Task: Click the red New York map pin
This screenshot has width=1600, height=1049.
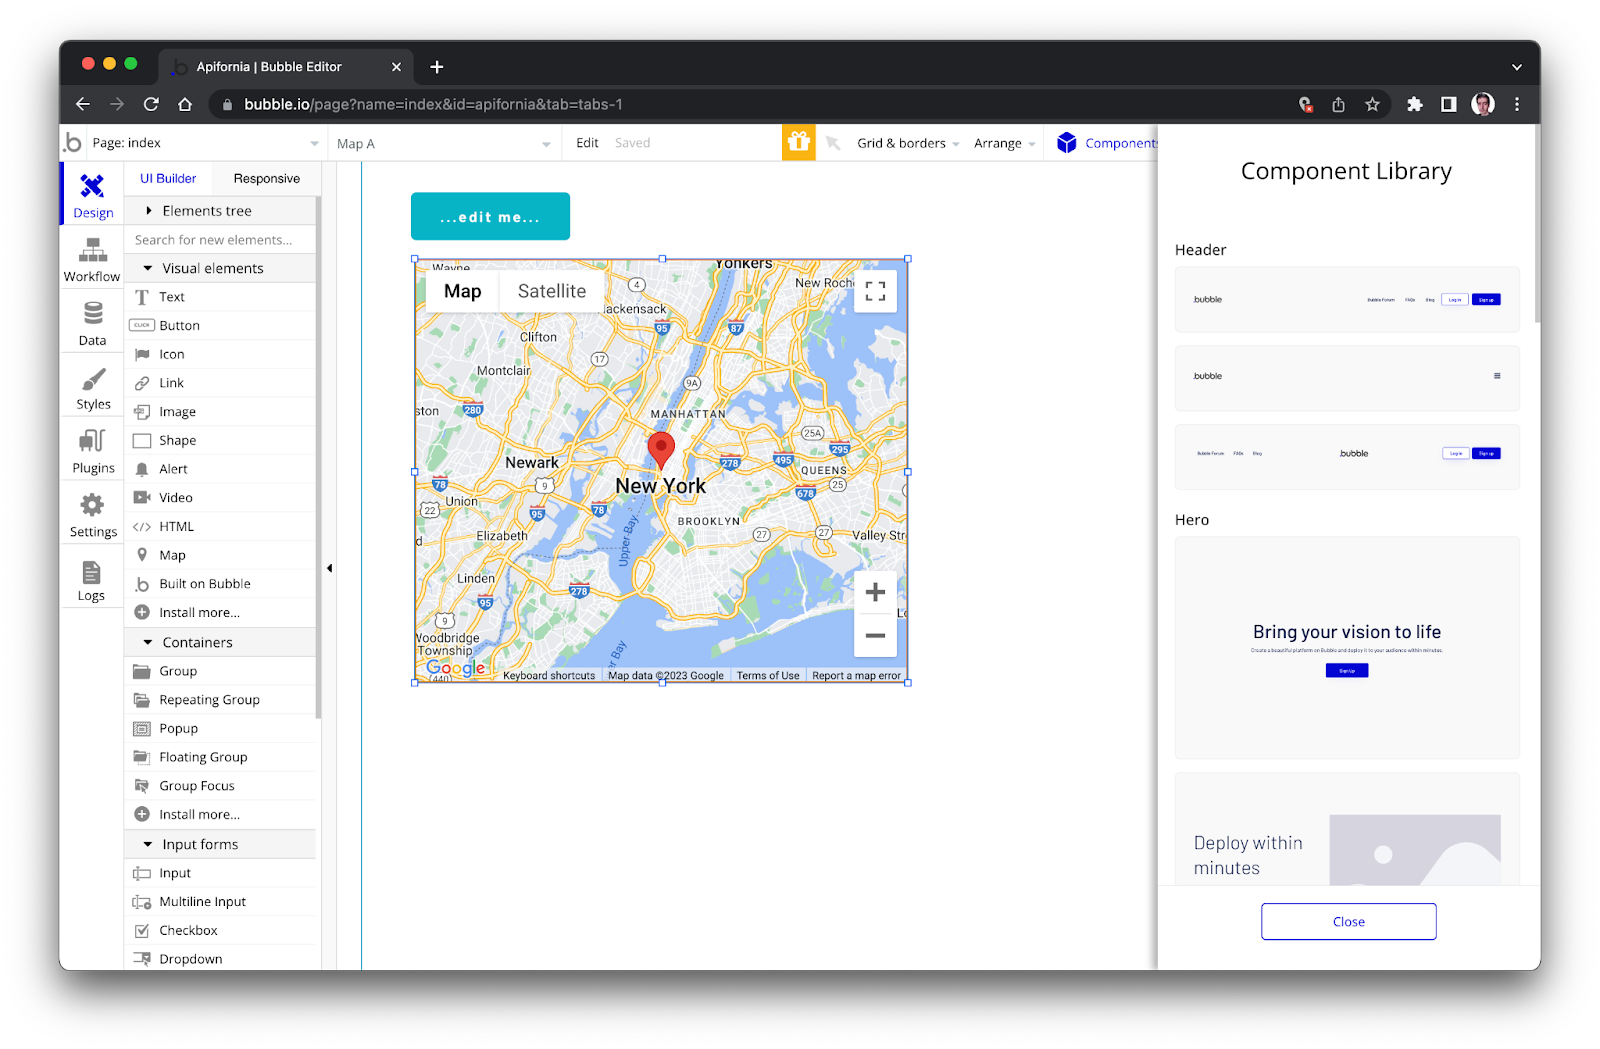Action: [661, 450]
